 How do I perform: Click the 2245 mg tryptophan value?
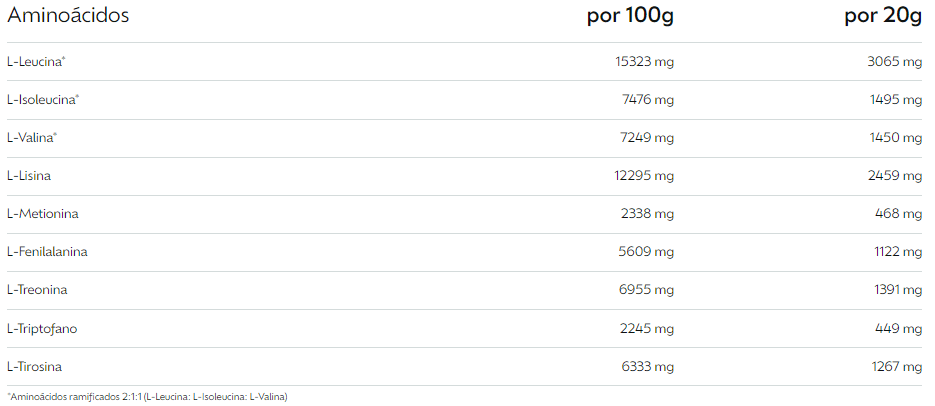647,328
